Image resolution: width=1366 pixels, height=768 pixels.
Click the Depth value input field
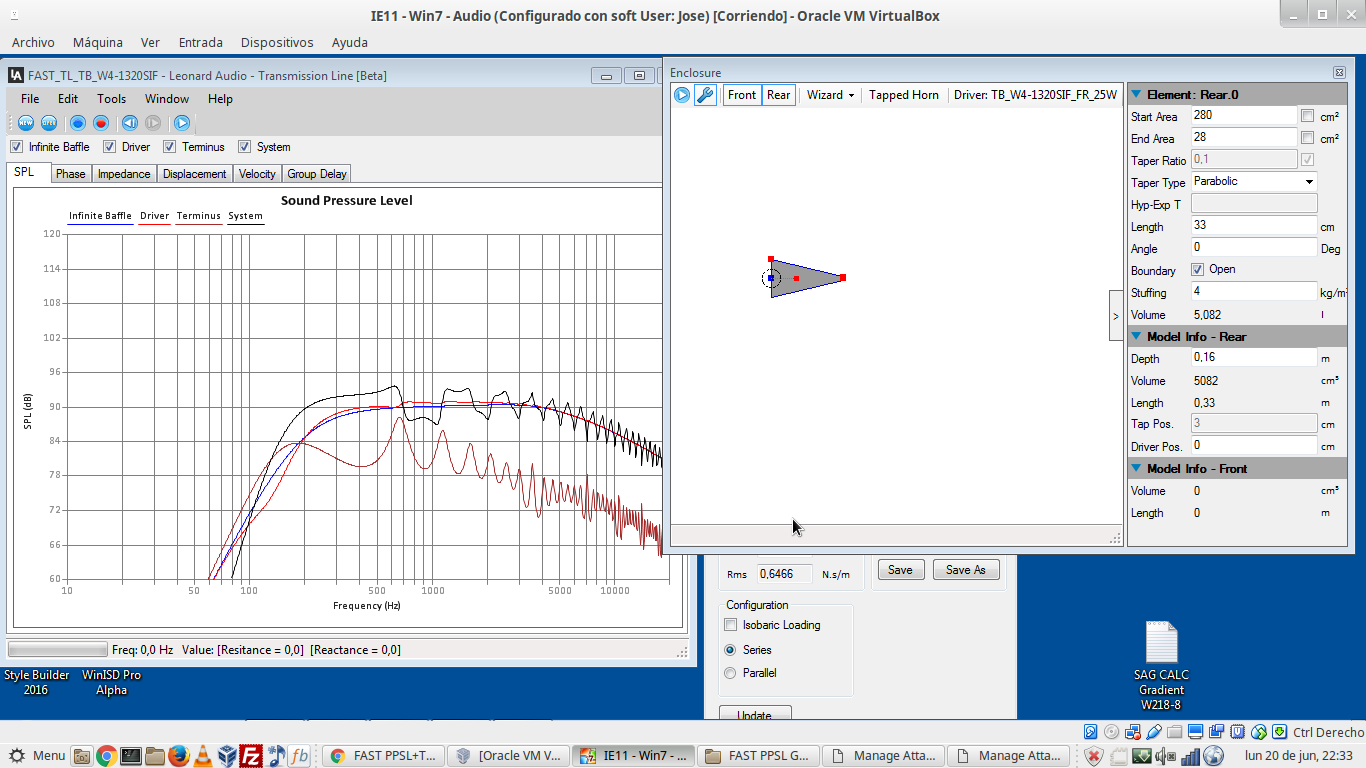pos(1254,358)
